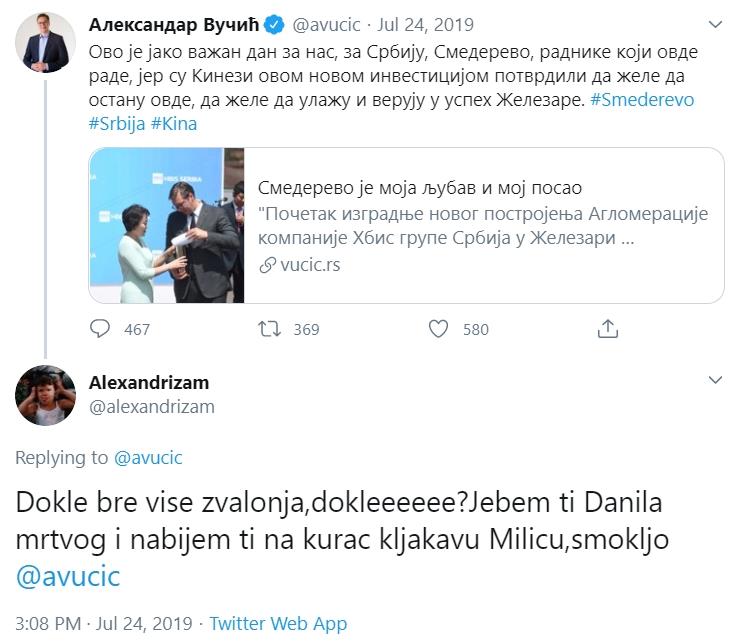Viewport: 739px width, 644px height.
Task: Click the Alexandrizam display name
Action: click(x=149, y=382)
